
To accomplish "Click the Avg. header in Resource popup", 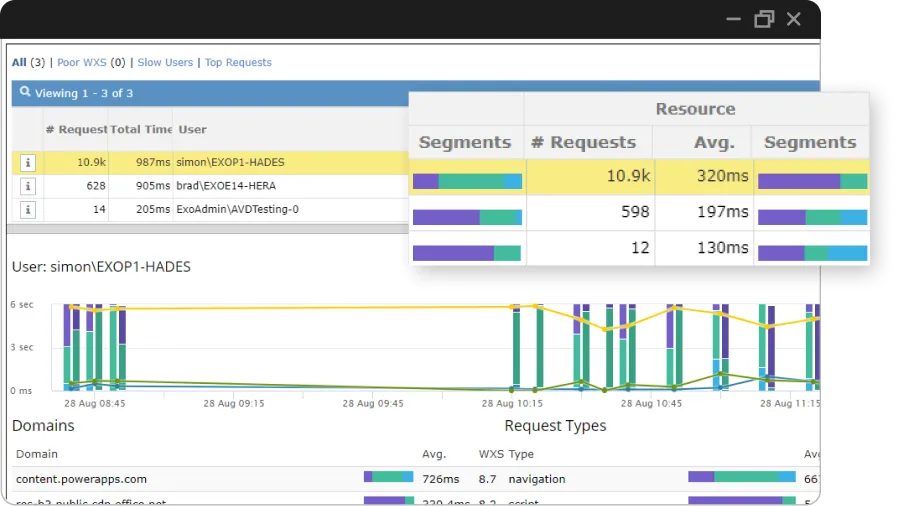I will coord(715,142).
